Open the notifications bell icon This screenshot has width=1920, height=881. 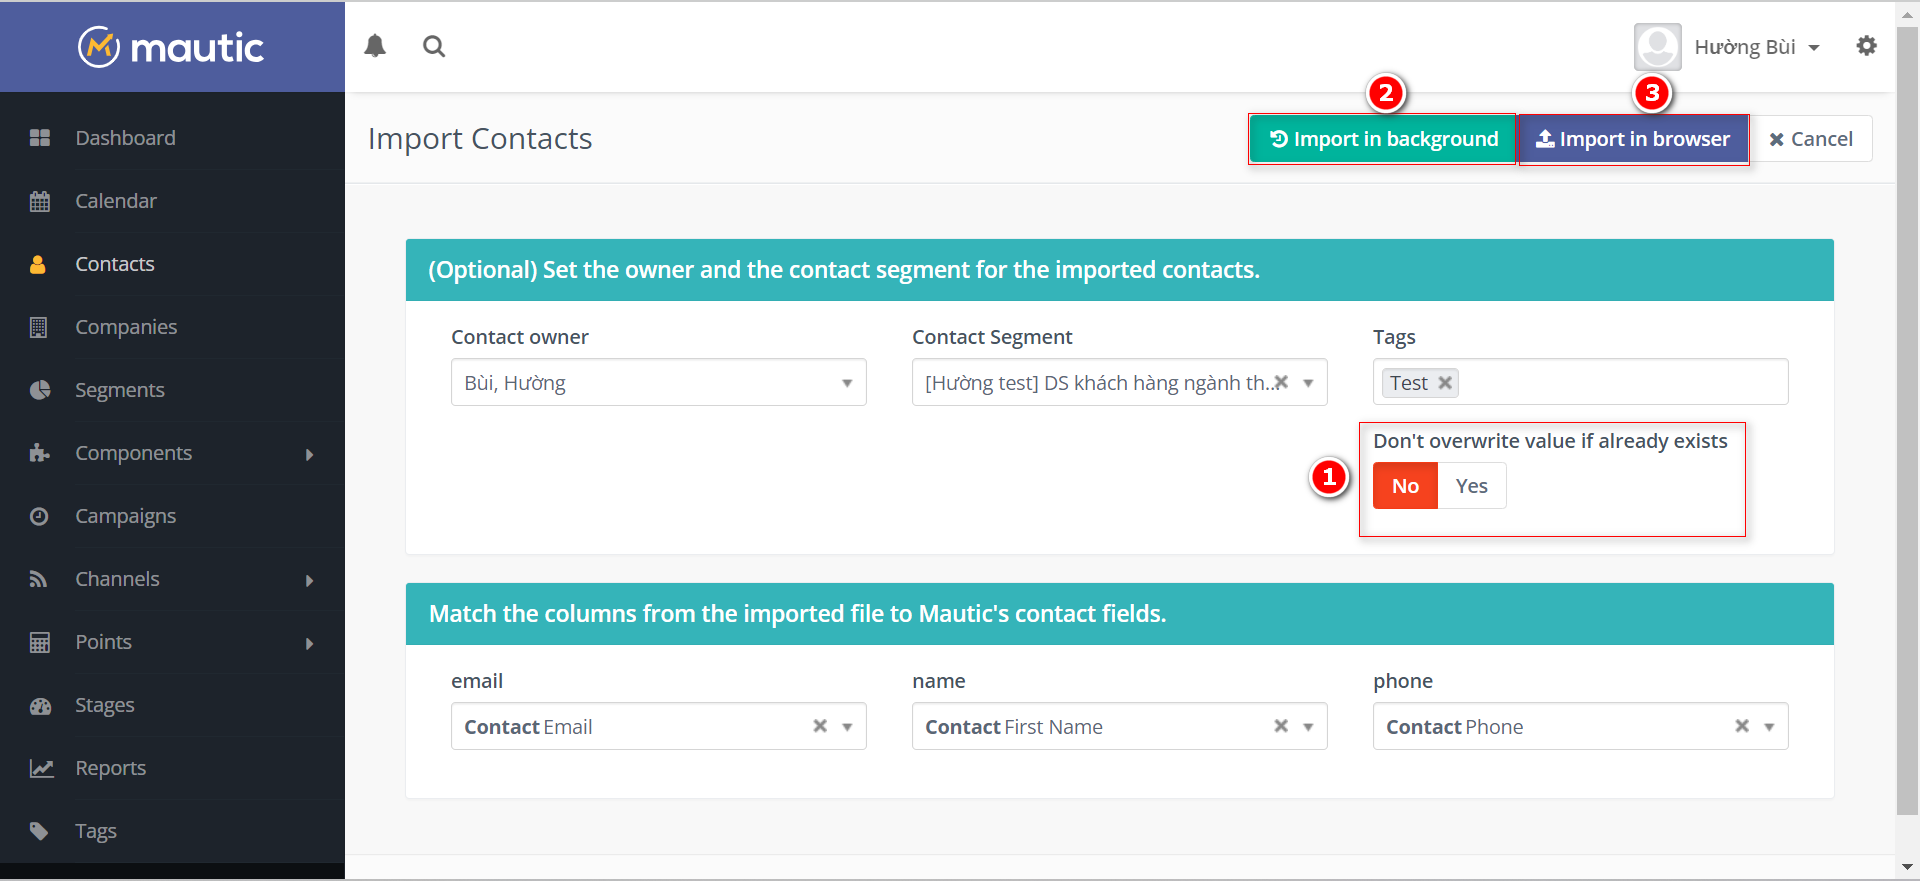375,46
